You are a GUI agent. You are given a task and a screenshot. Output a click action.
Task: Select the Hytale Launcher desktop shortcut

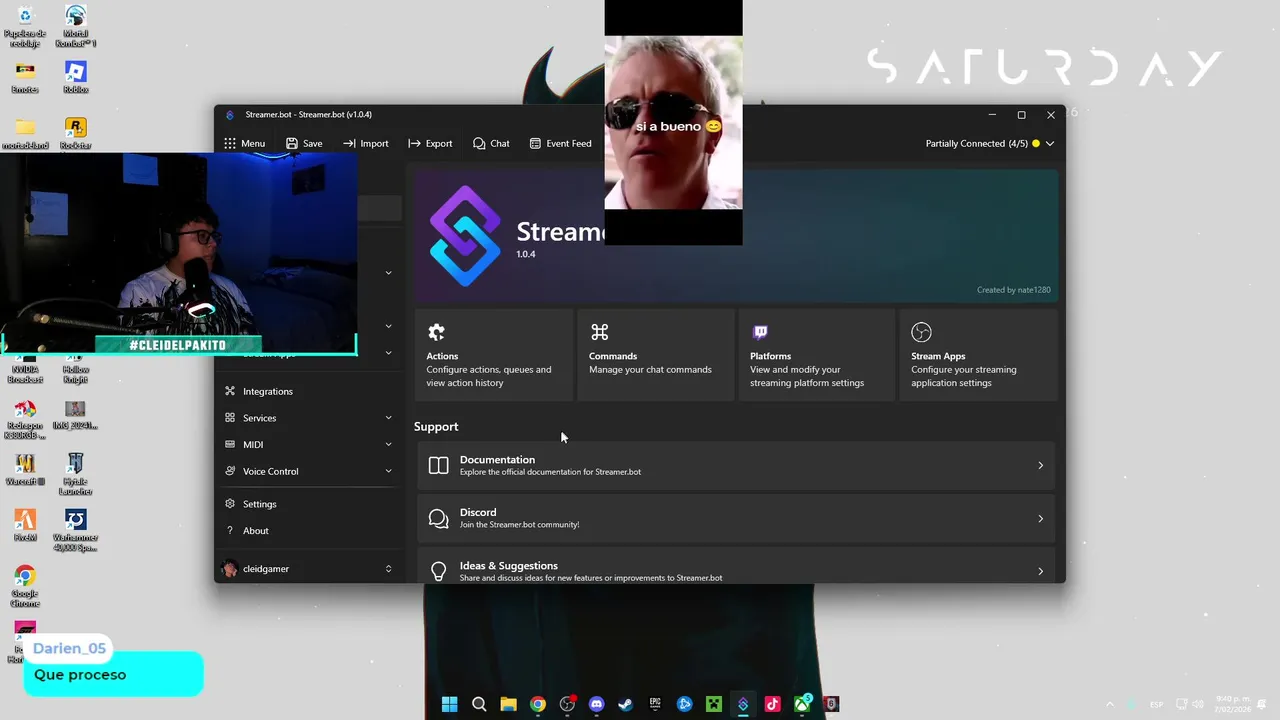[x=76, y=474]
